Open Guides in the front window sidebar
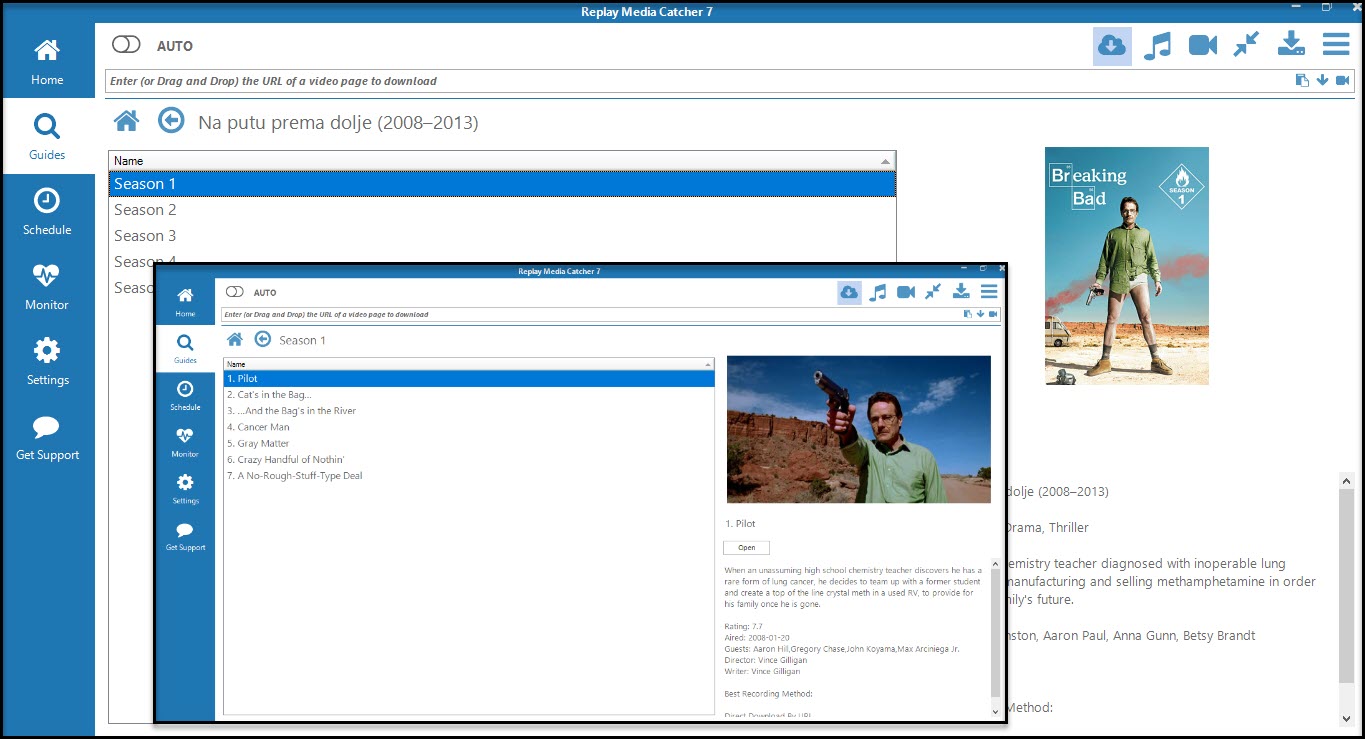The width and height of the screenshot is (1365, 739). click(185, 348)
